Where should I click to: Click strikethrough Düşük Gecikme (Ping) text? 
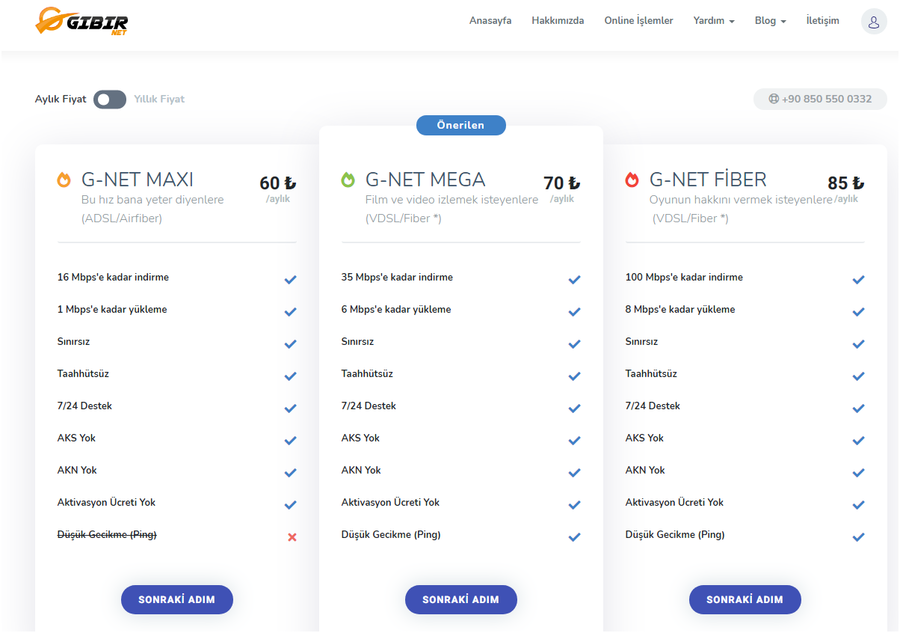tap(107, 535)
